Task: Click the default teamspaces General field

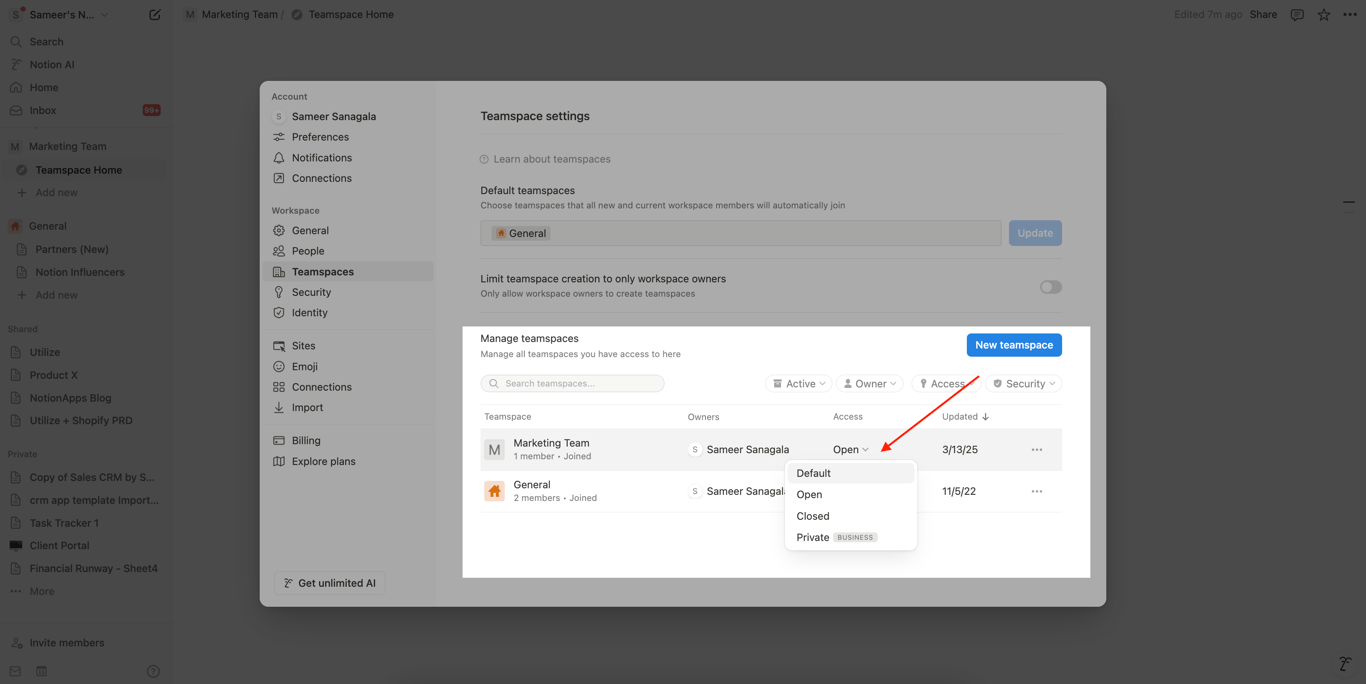Action: (740, 233)
